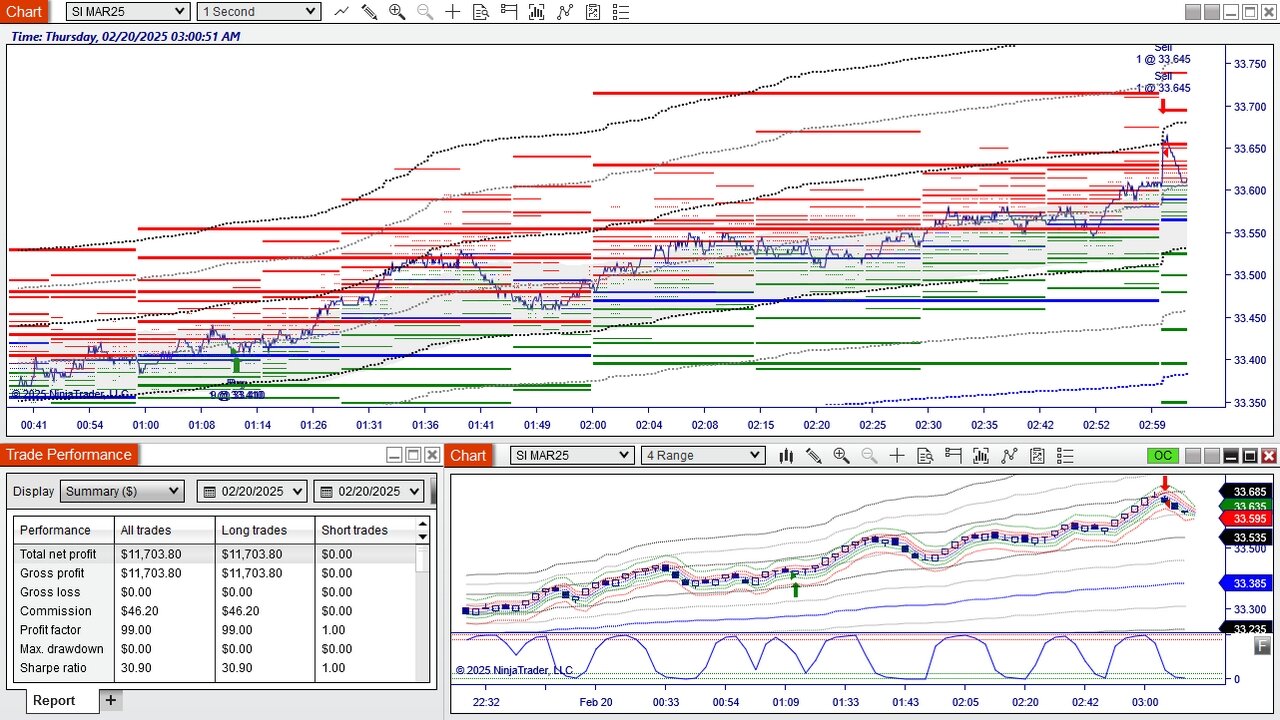Zoom in on the 1 Second chart
Screen dimensions: 1280x720
[397, 12]
